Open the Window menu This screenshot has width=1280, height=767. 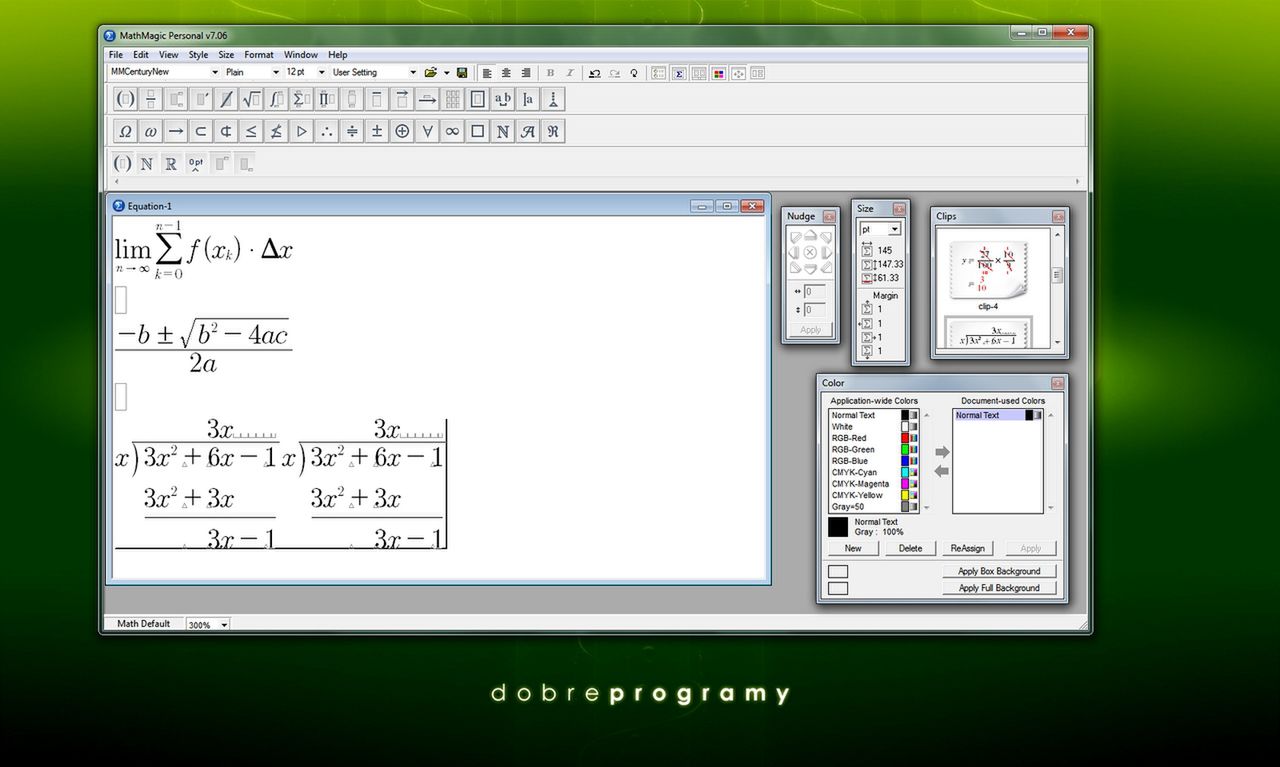click(300, 54)
